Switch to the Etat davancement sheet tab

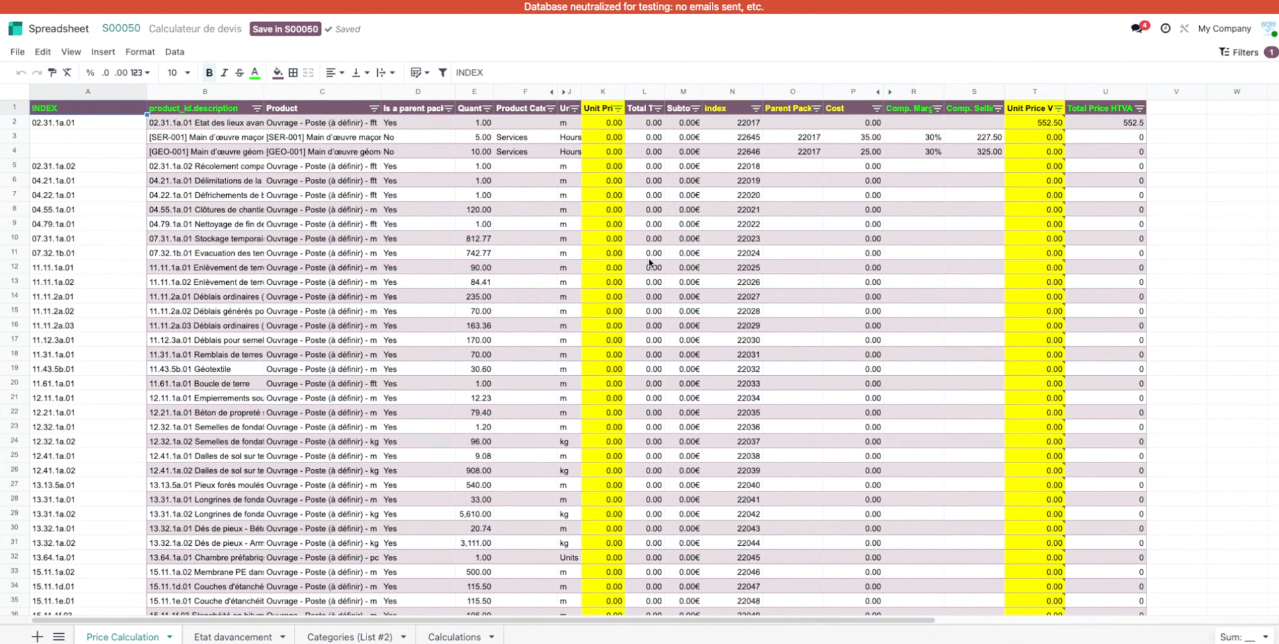pyautogui.click(x=233, y=637)
